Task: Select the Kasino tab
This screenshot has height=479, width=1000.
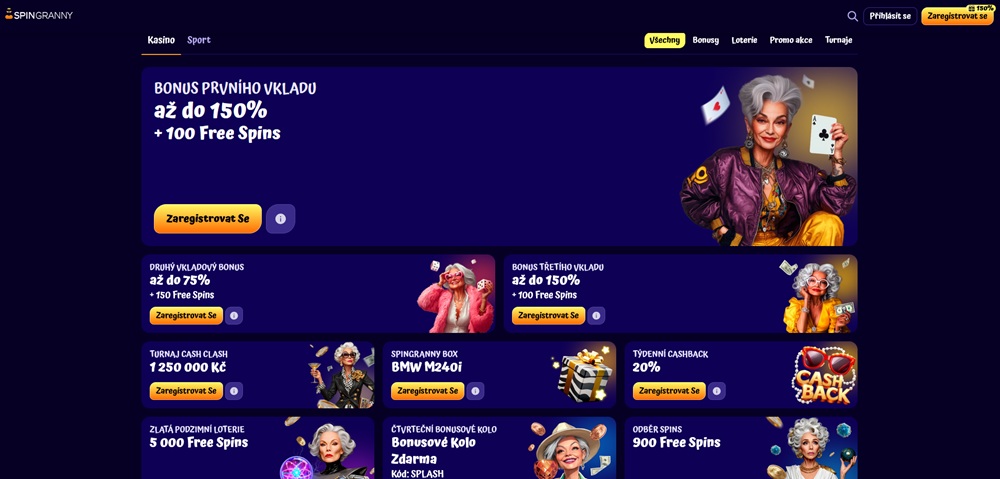Action: pyautogui.click(x=161, y=40)
